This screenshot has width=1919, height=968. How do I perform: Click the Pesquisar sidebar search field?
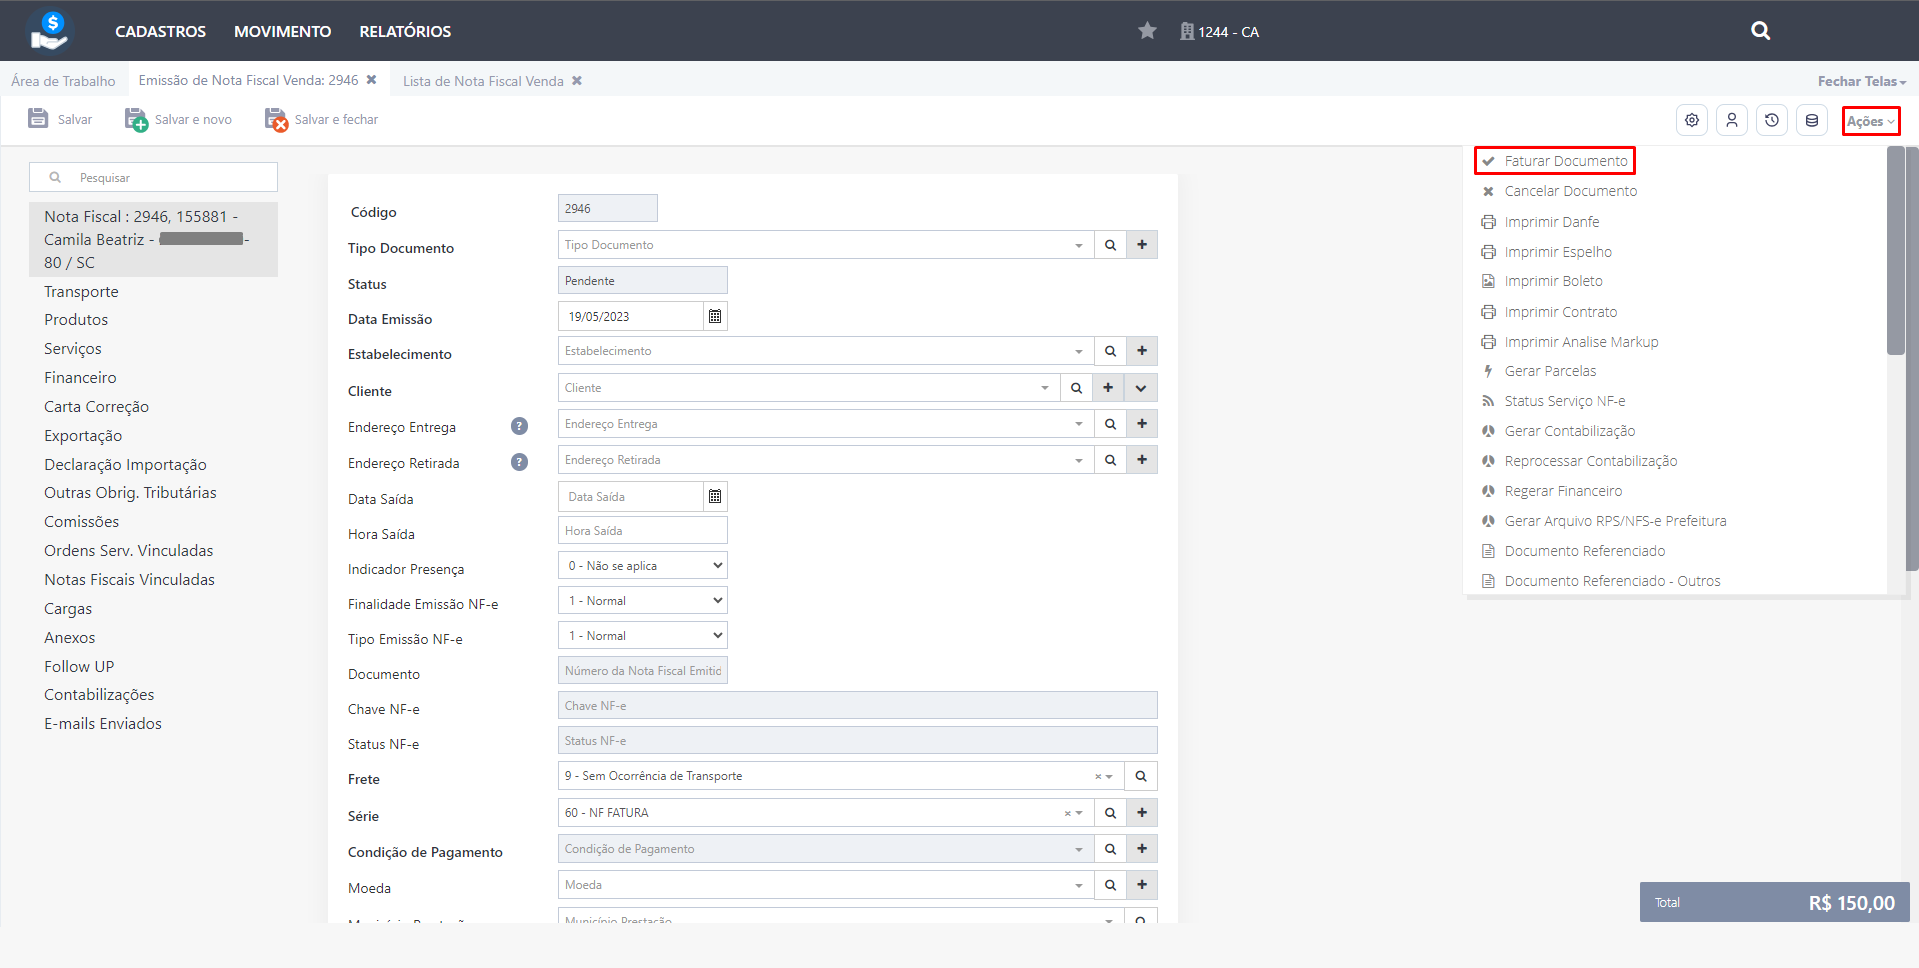pos(153,177)
